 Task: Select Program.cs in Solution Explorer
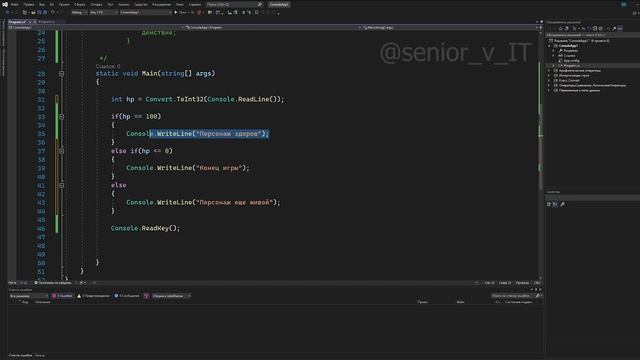(x=571, y=65)
